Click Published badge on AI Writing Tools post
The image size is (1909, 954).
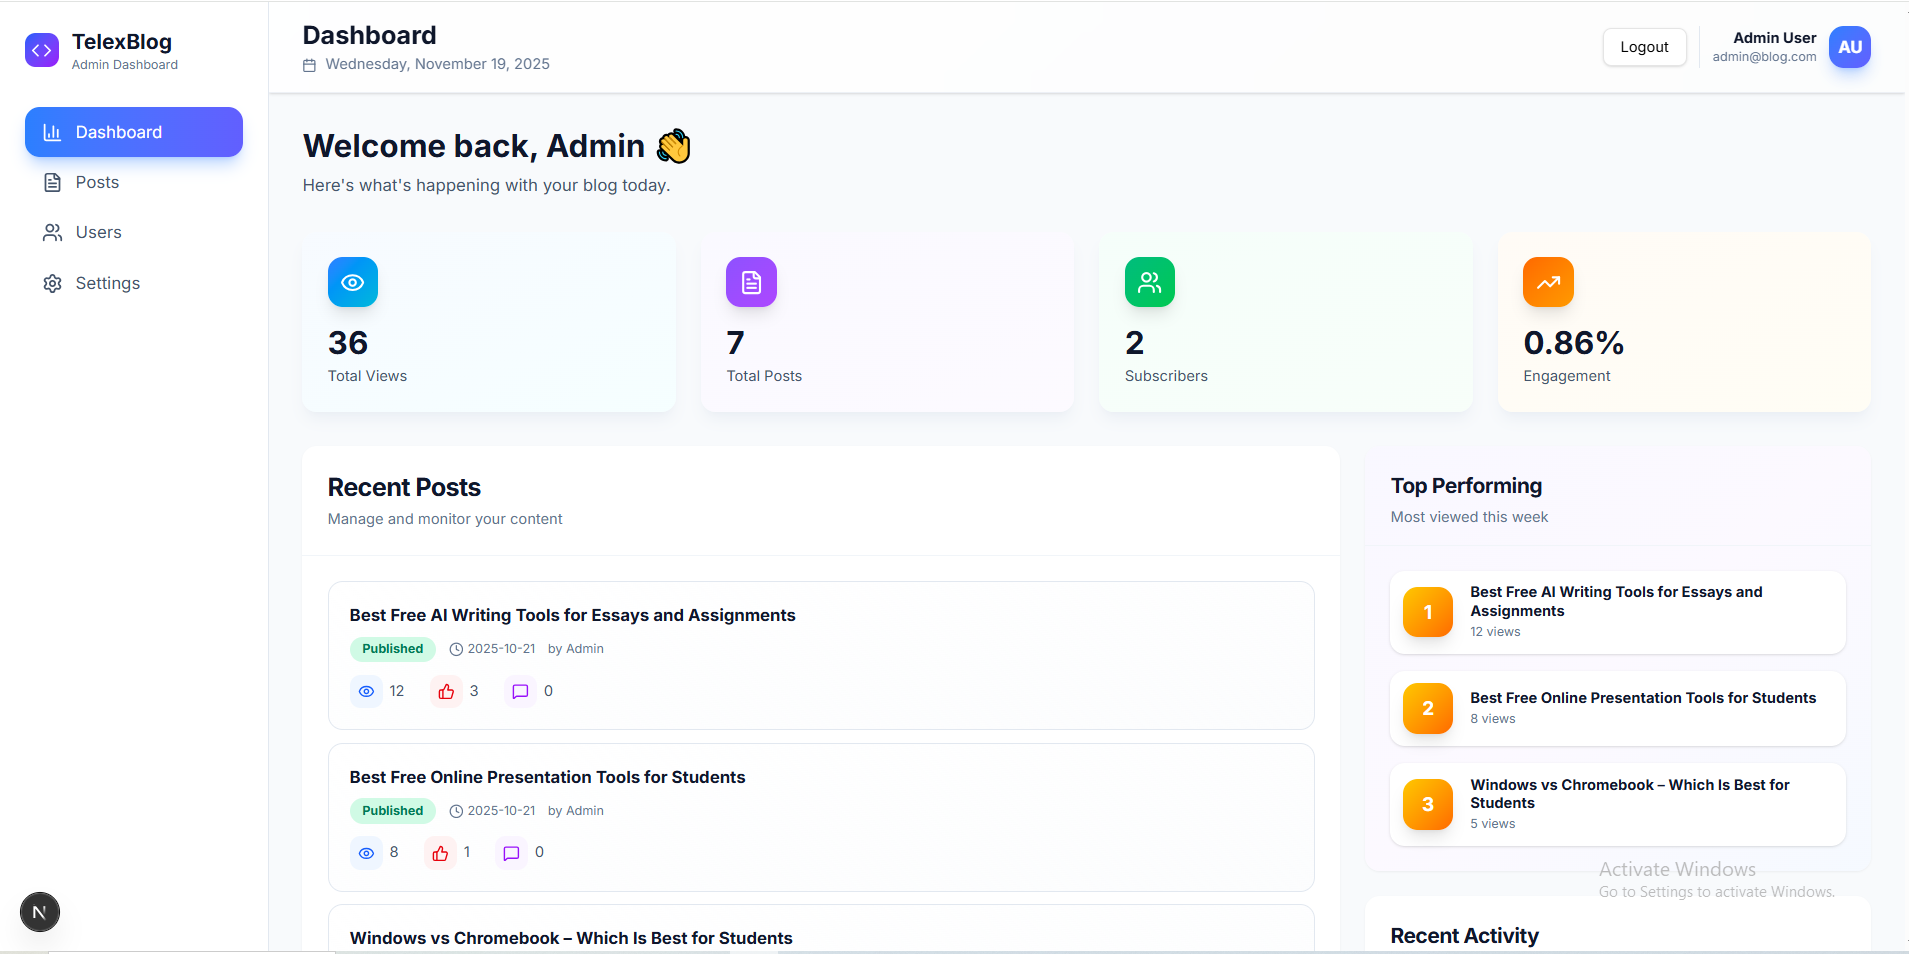pos(392,649)
